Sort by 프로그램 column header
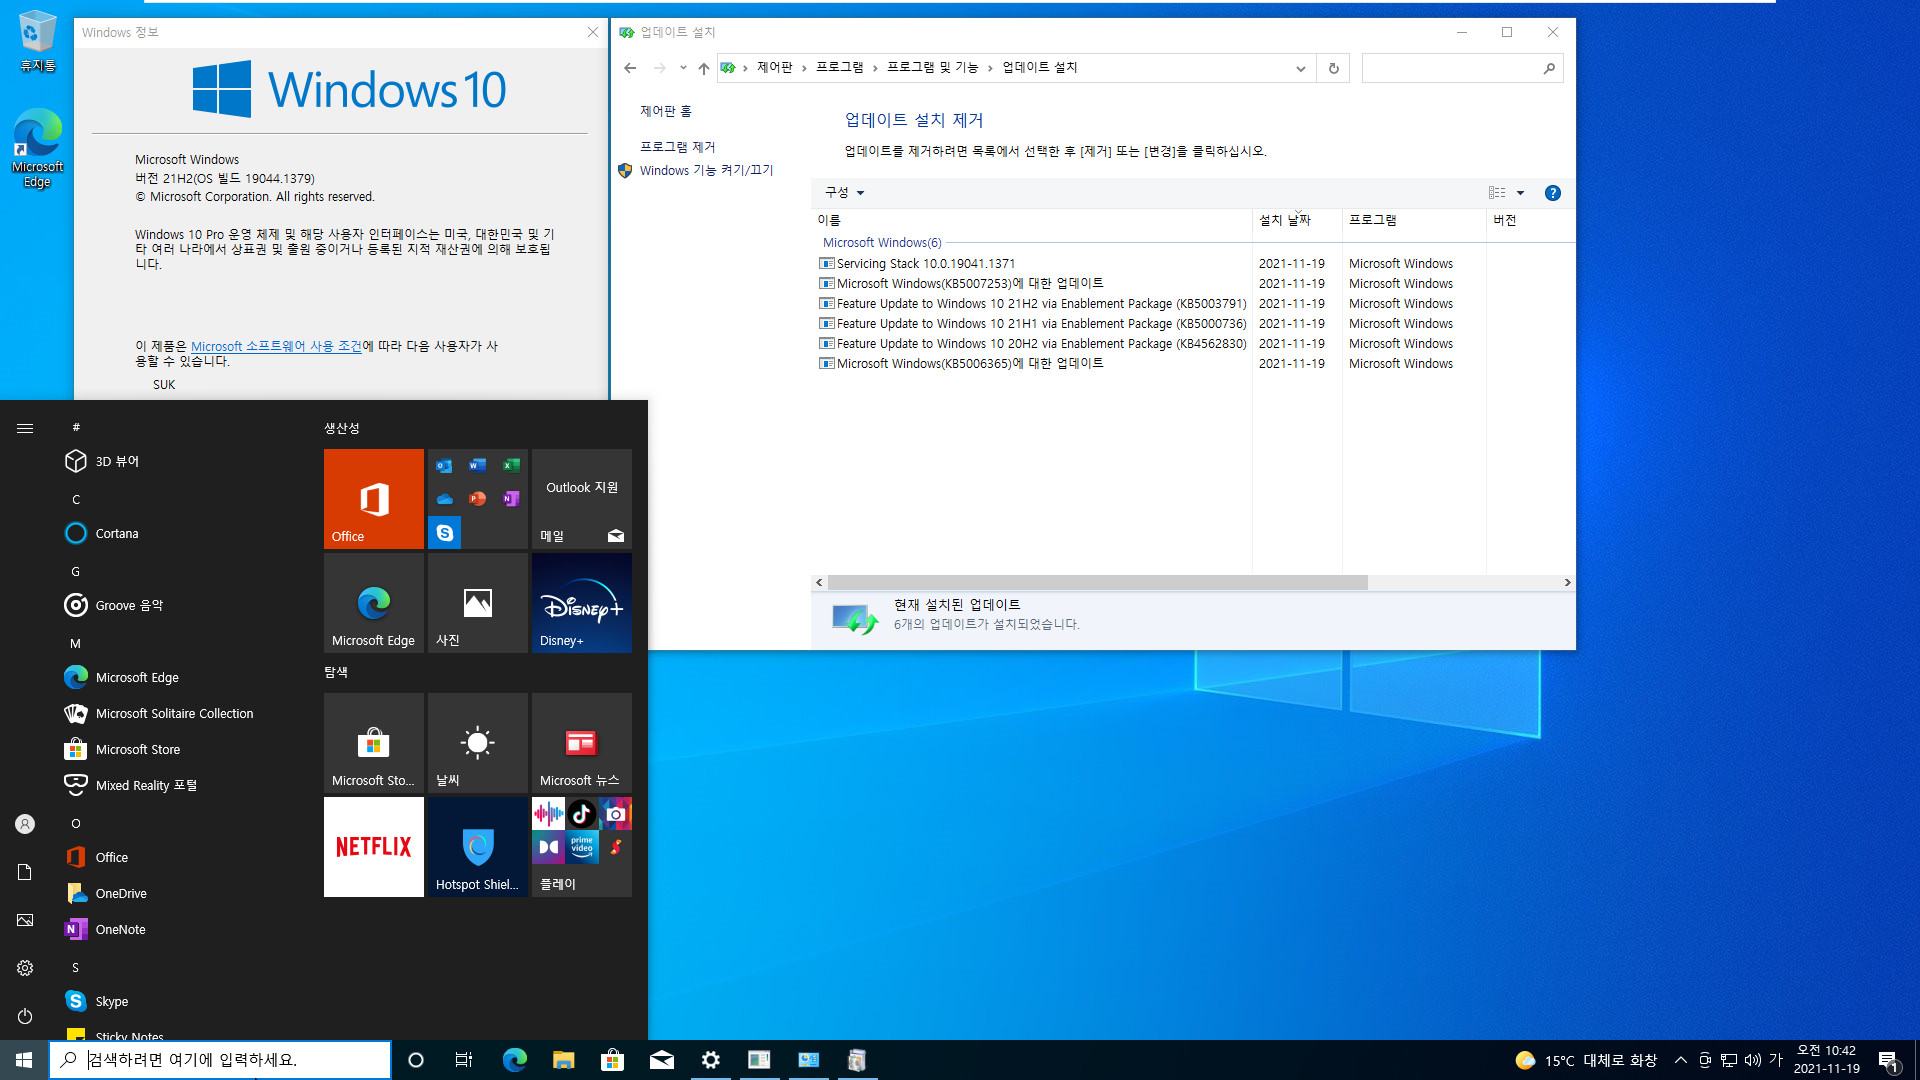Viewport: 1920px width, 1080px height. [x=1414, y=220]
